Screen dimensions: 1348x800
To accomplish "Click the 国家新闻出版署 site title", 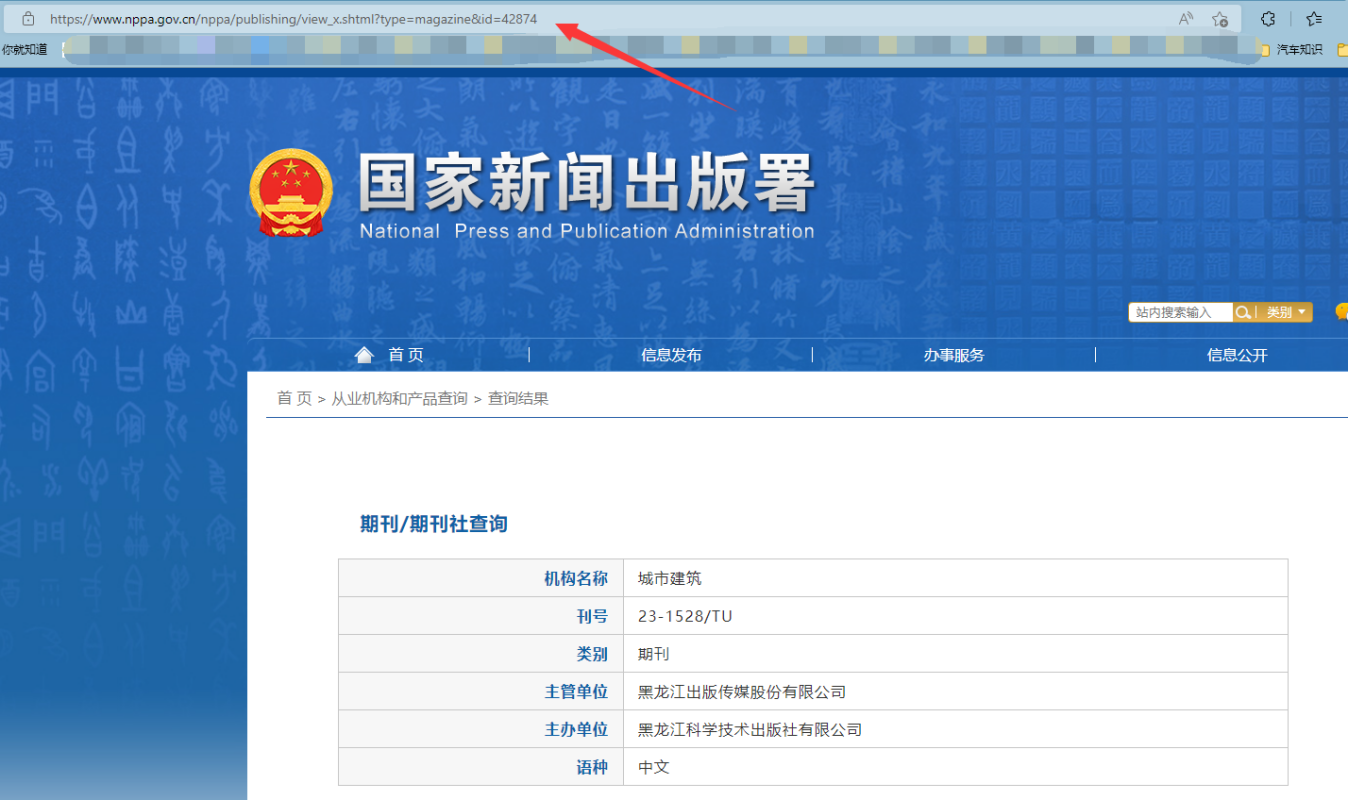I will coord(587,183).
